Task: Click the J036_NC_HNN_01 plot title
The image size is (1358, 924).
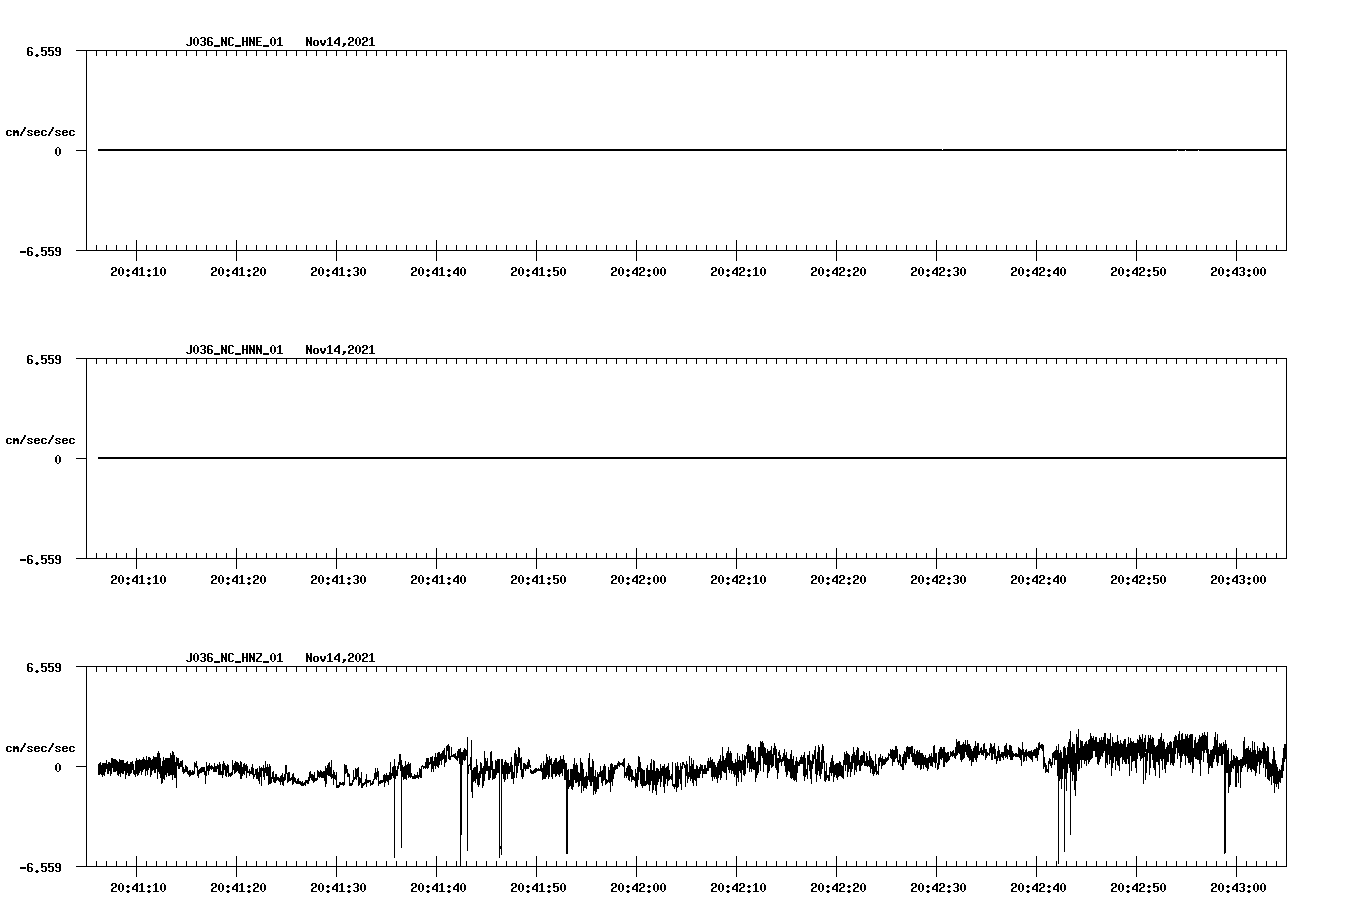Action: (x=234, y=350)
